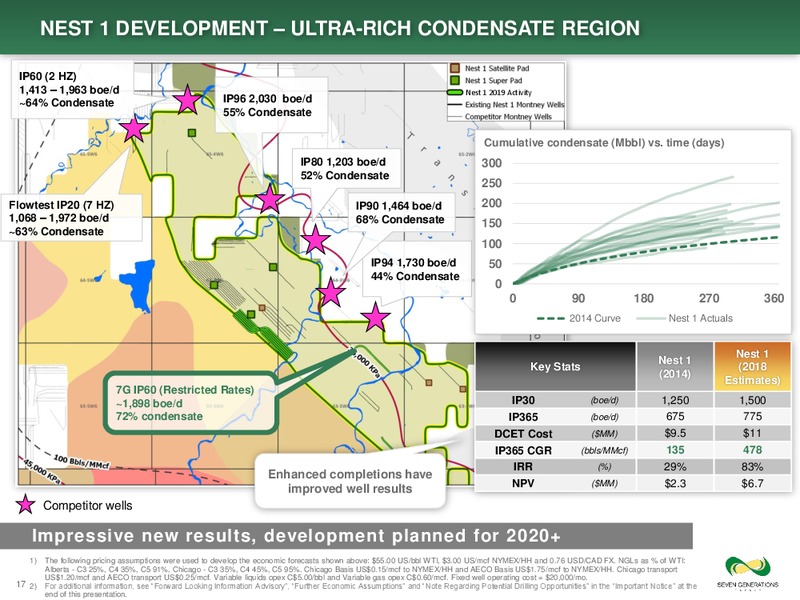Click the '675' table cell
This screenshot has height=600, width=800.
[674, 417]
